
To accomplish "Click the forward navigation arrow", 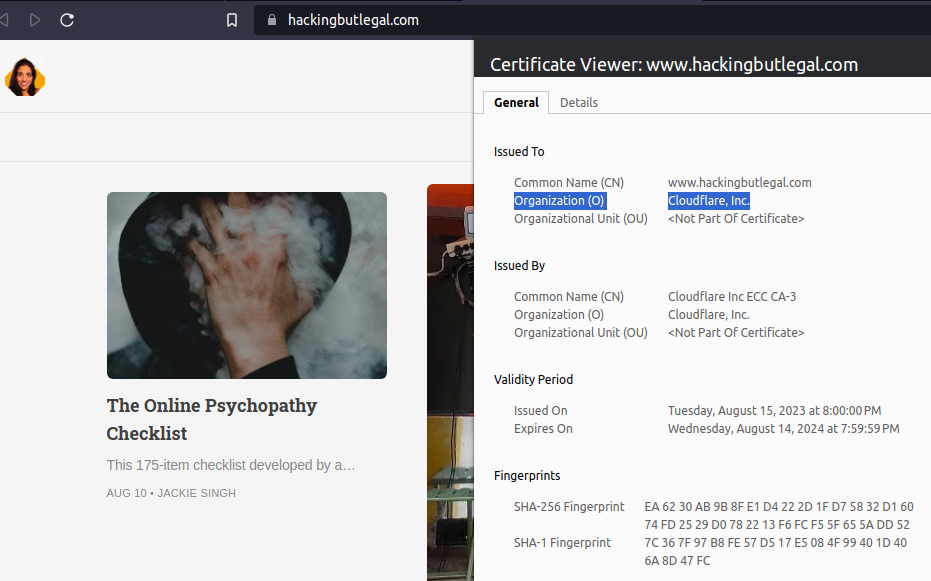I will [x=35, y=20].
